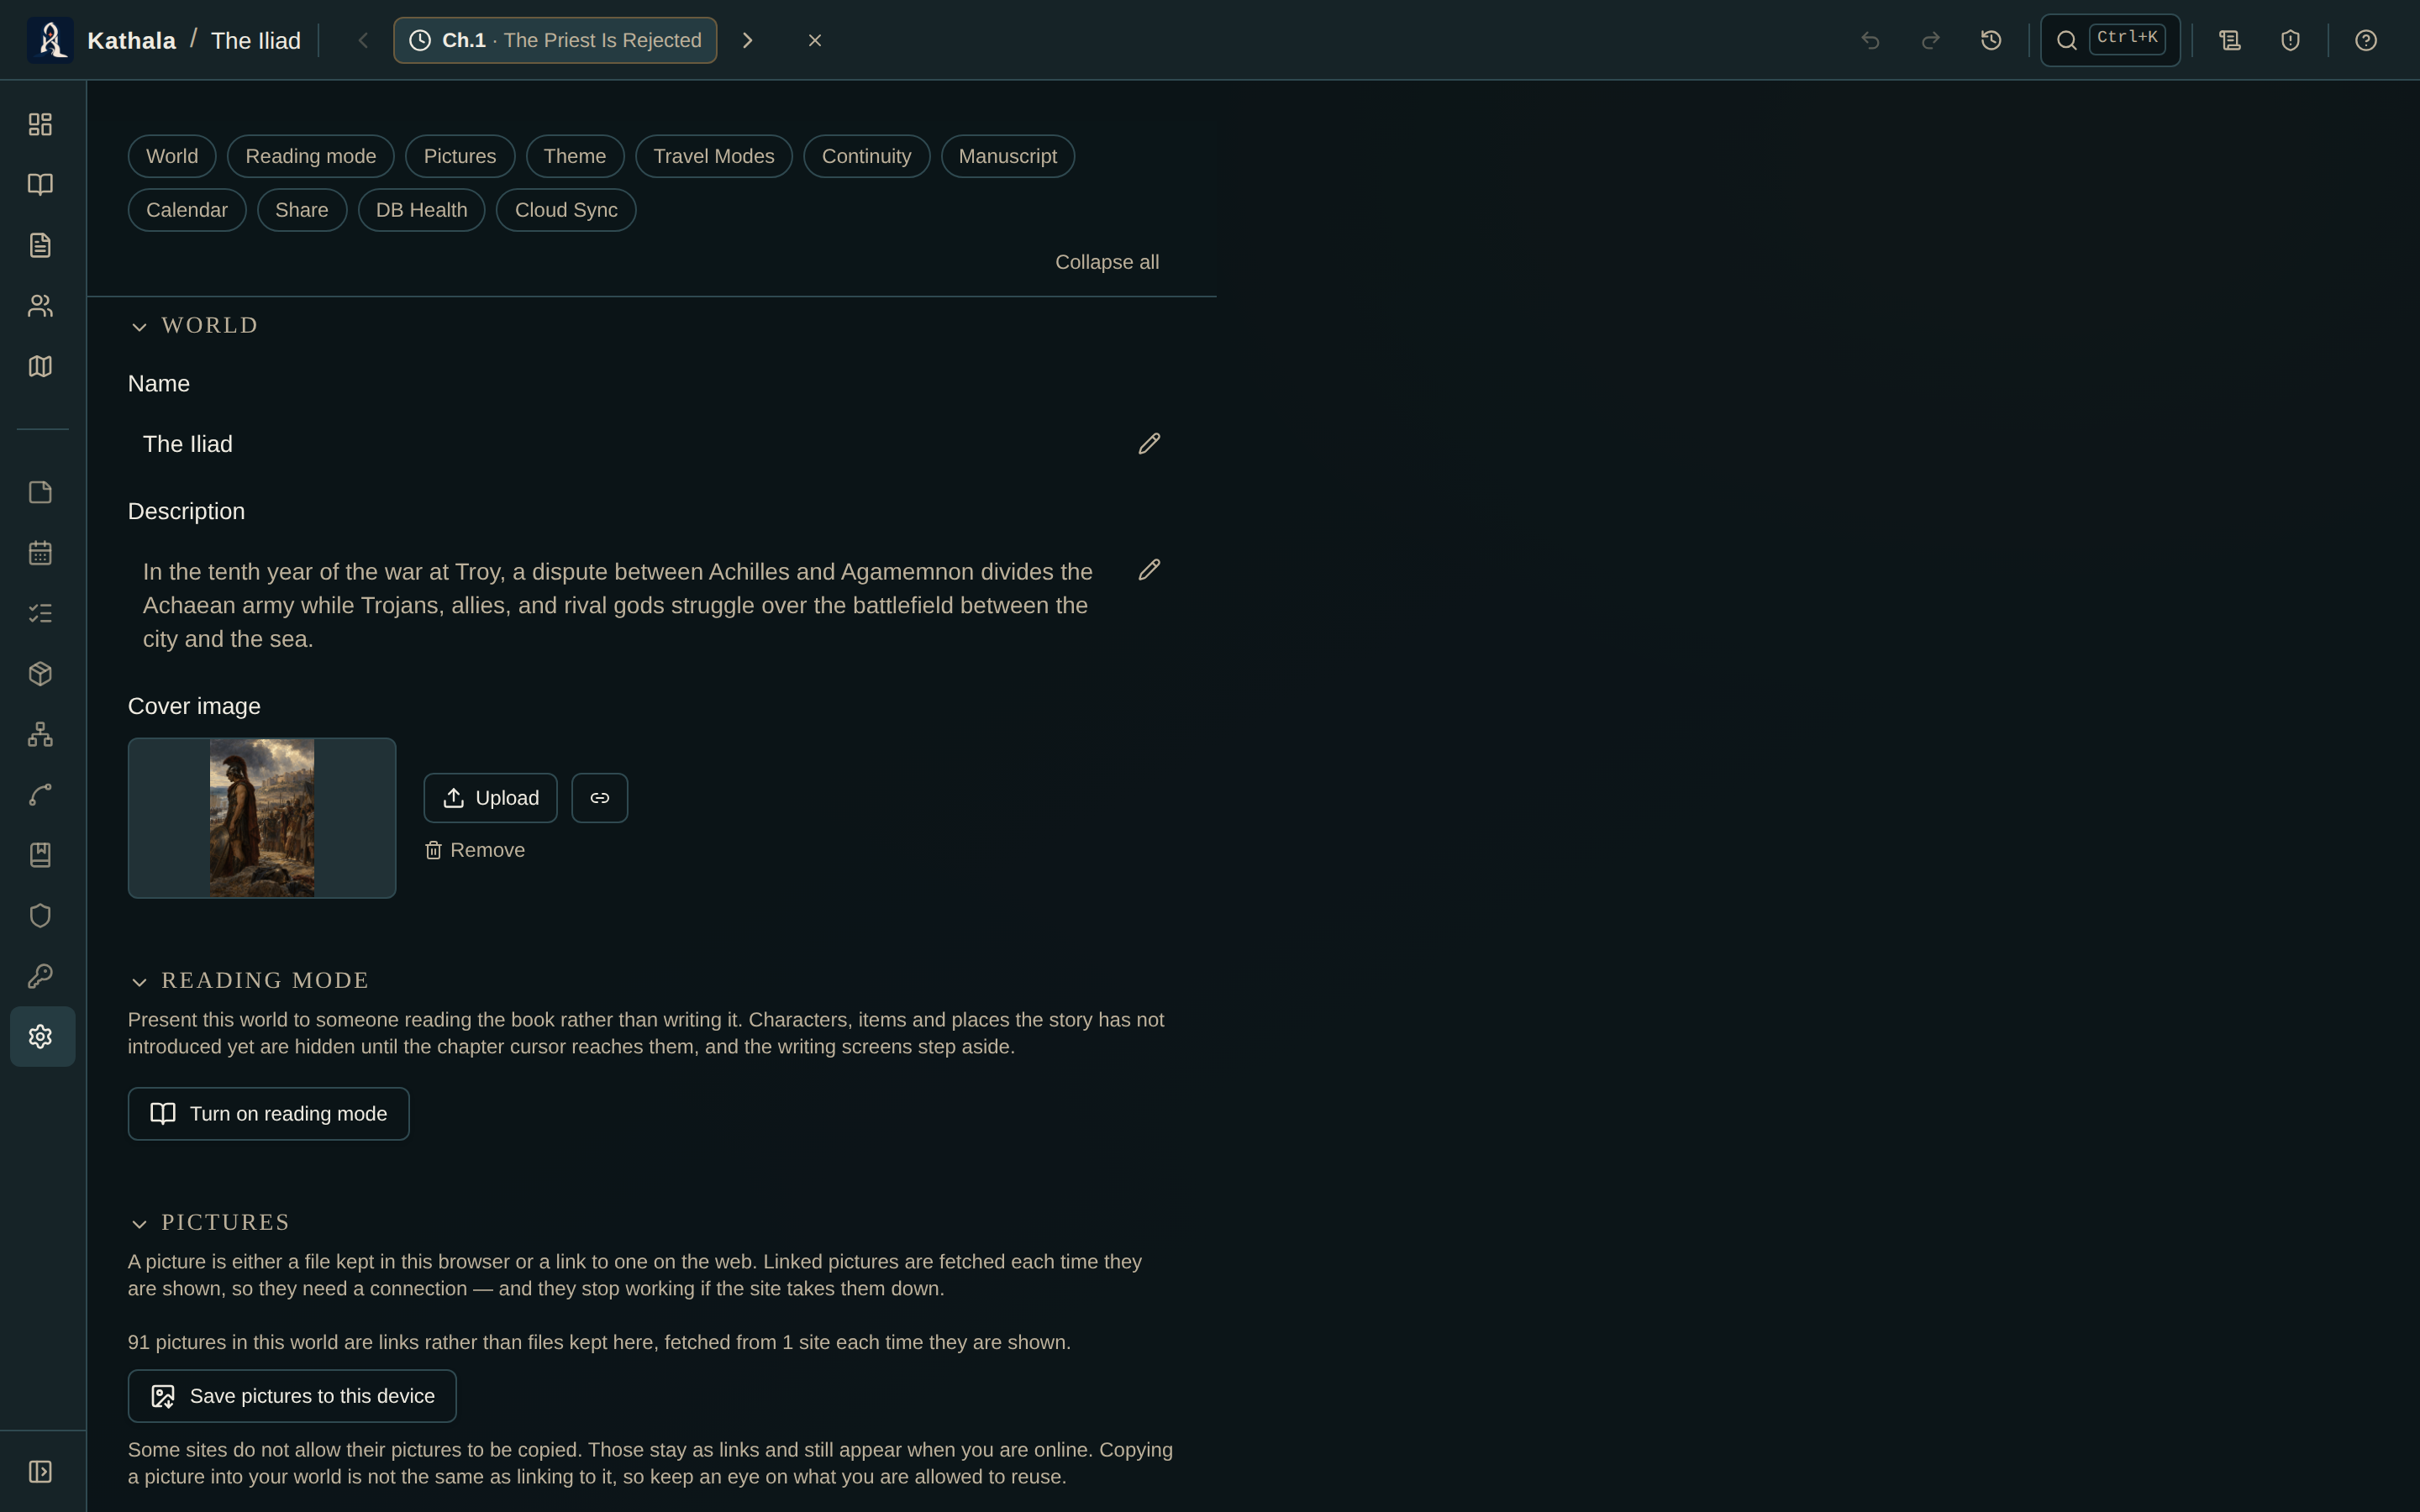Viewport: 2420px width, 1512px height.
Task: Open the help question mark icon
Action: (2365, 40)
